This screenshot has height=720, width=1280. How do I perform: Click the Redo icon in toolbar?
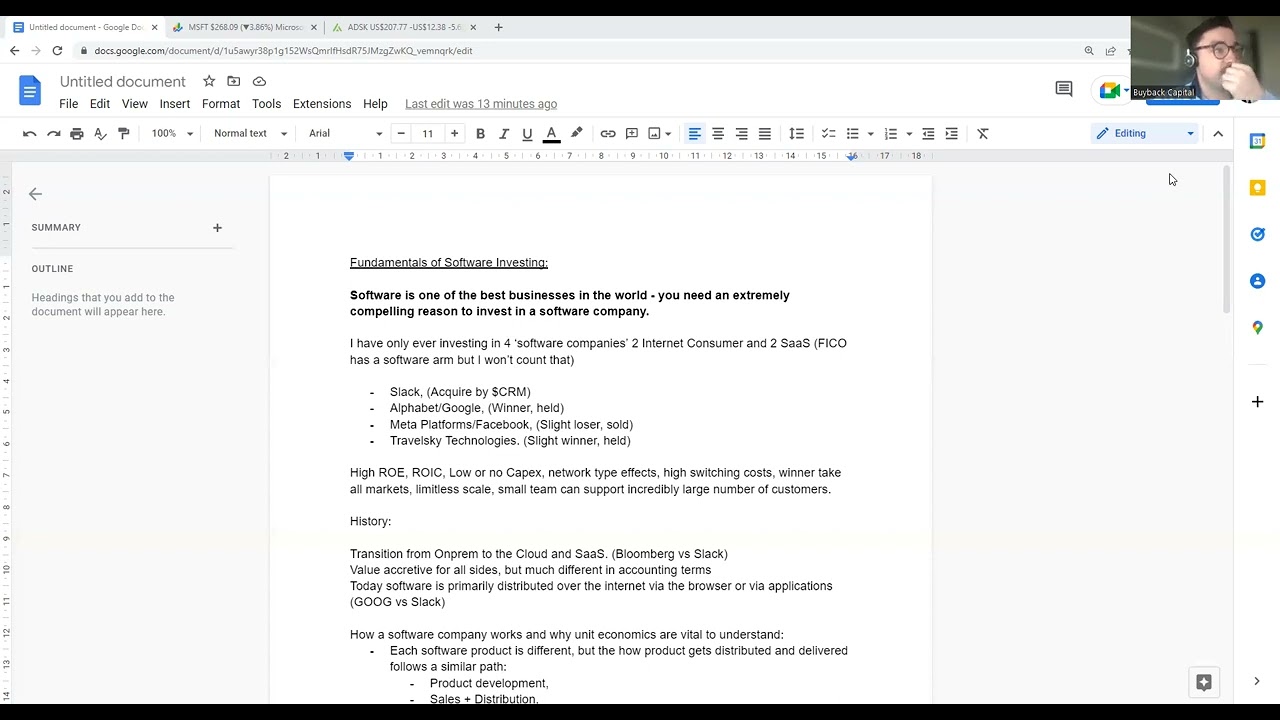coord(53,133)
